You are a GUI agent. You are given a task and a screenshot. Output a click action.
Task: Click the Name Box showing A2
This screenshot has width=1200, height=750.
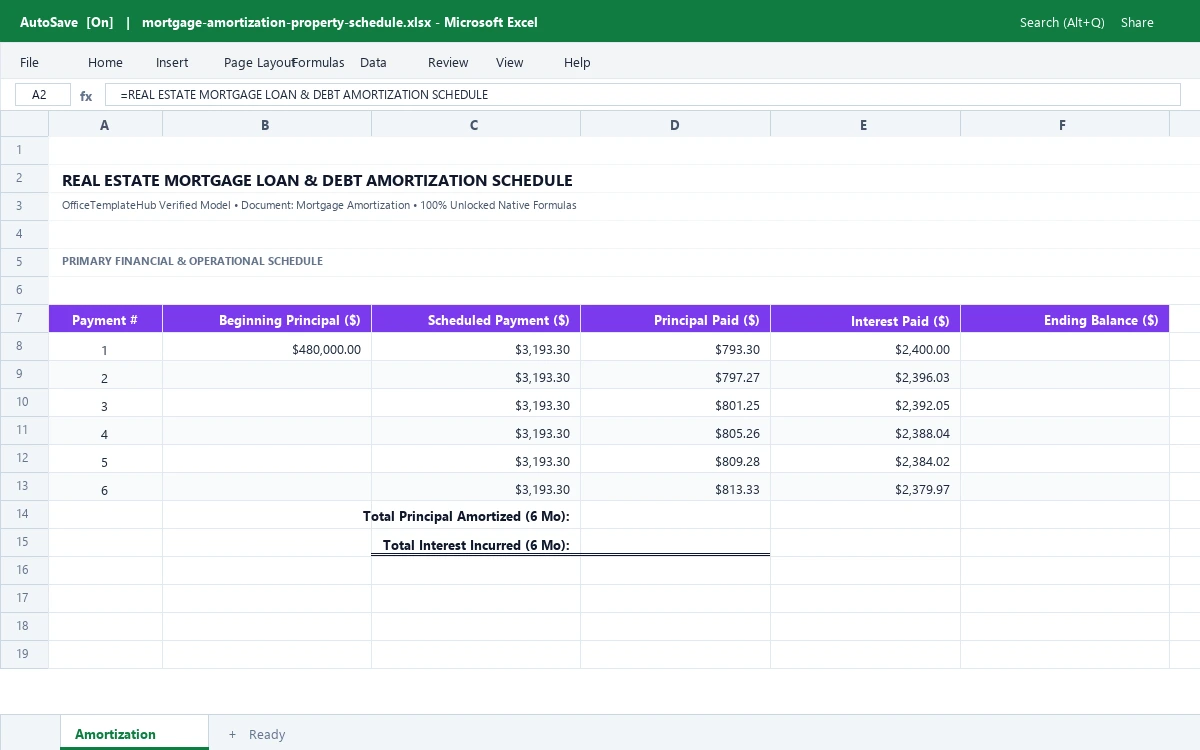tap(42, 95)
